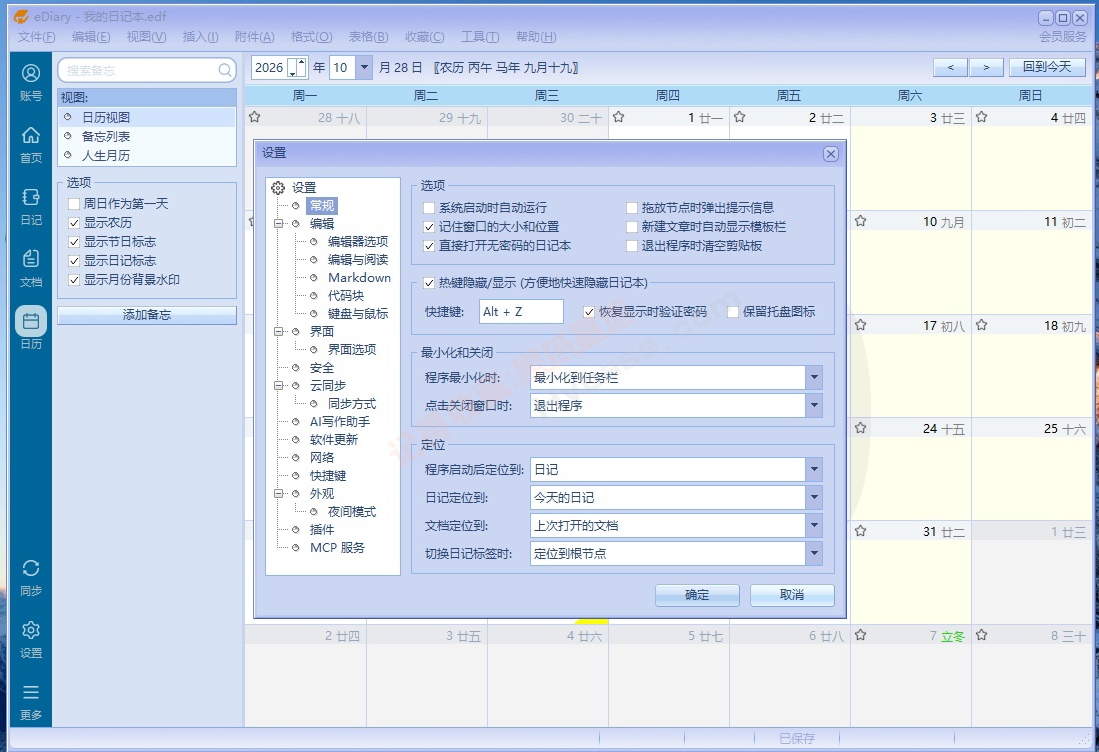The height and width of the screenshot is (752, 1099).
Task: Click the star icon on calendar day 28 十八
Action: click(254, 117)
